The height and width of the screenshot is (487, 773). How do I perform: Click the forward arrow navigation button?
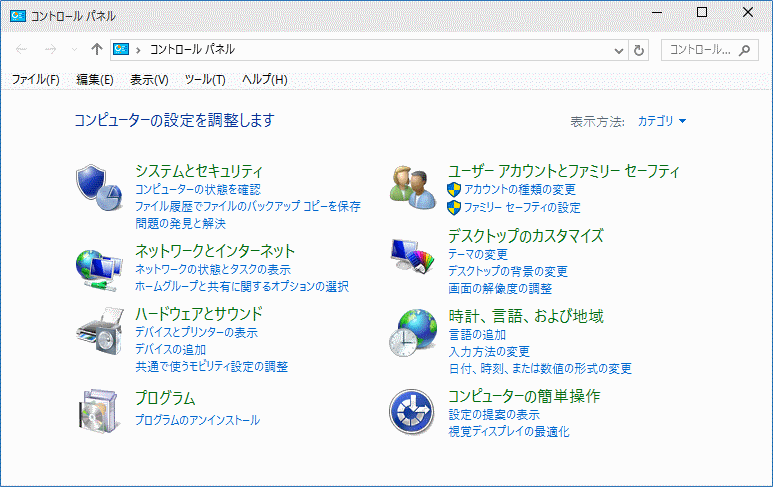tap(50, 49)
